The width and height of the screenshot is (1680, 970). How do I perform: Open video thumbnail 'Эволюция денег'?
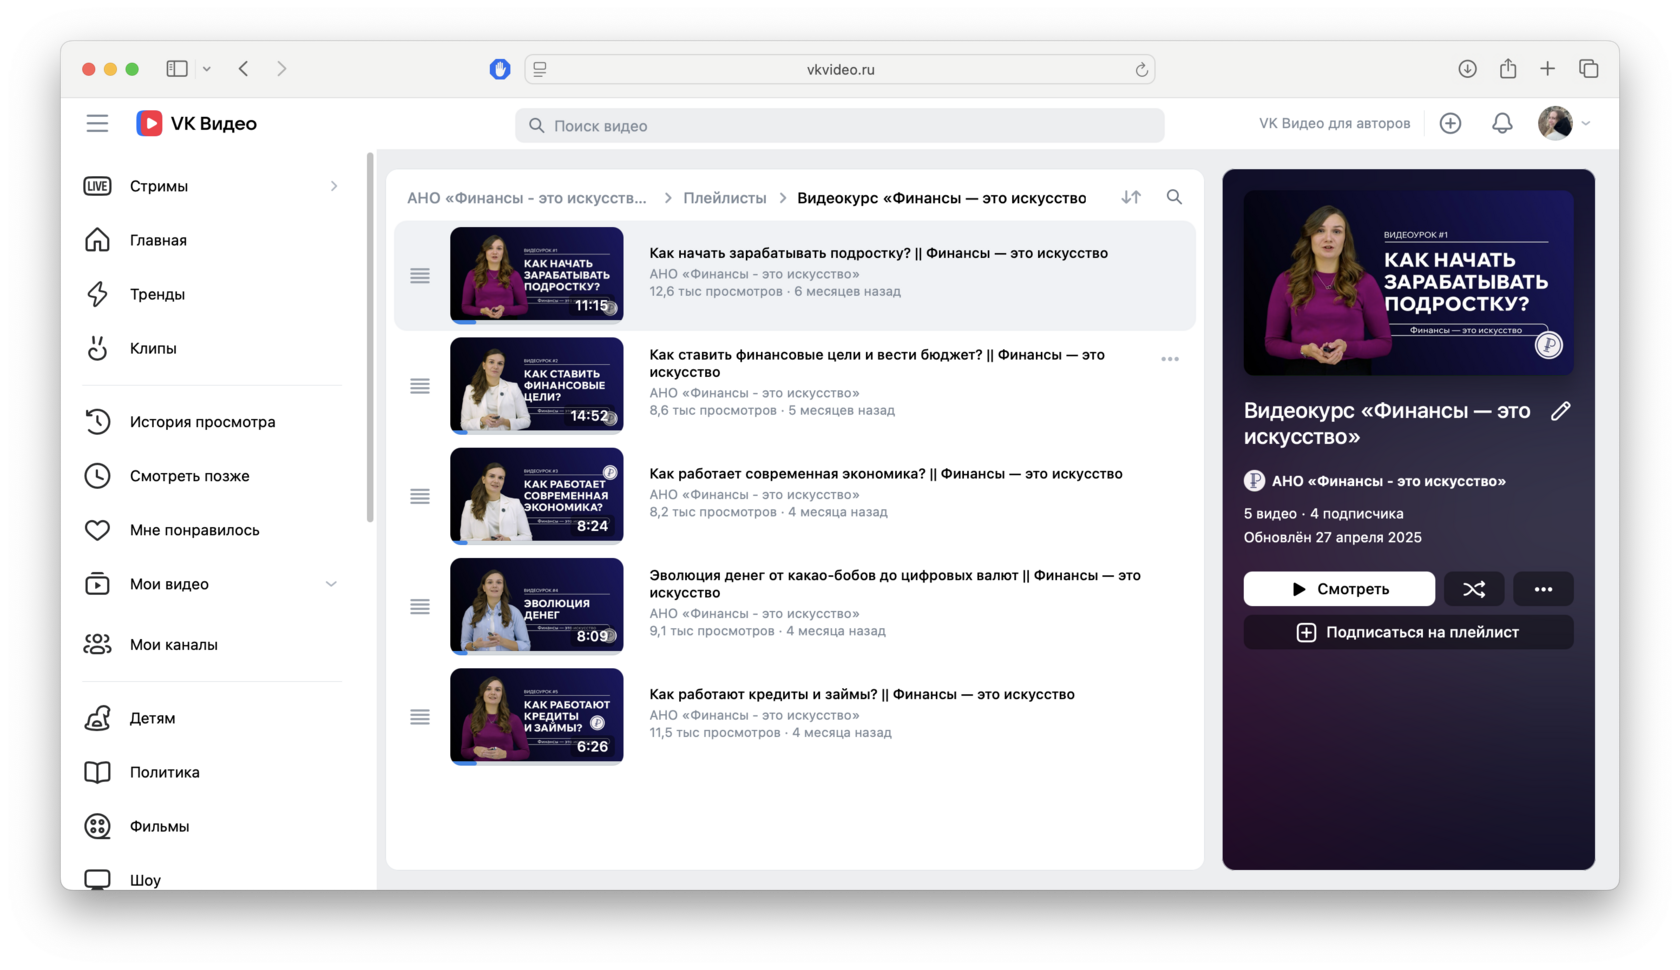click(x=537, y=606)
